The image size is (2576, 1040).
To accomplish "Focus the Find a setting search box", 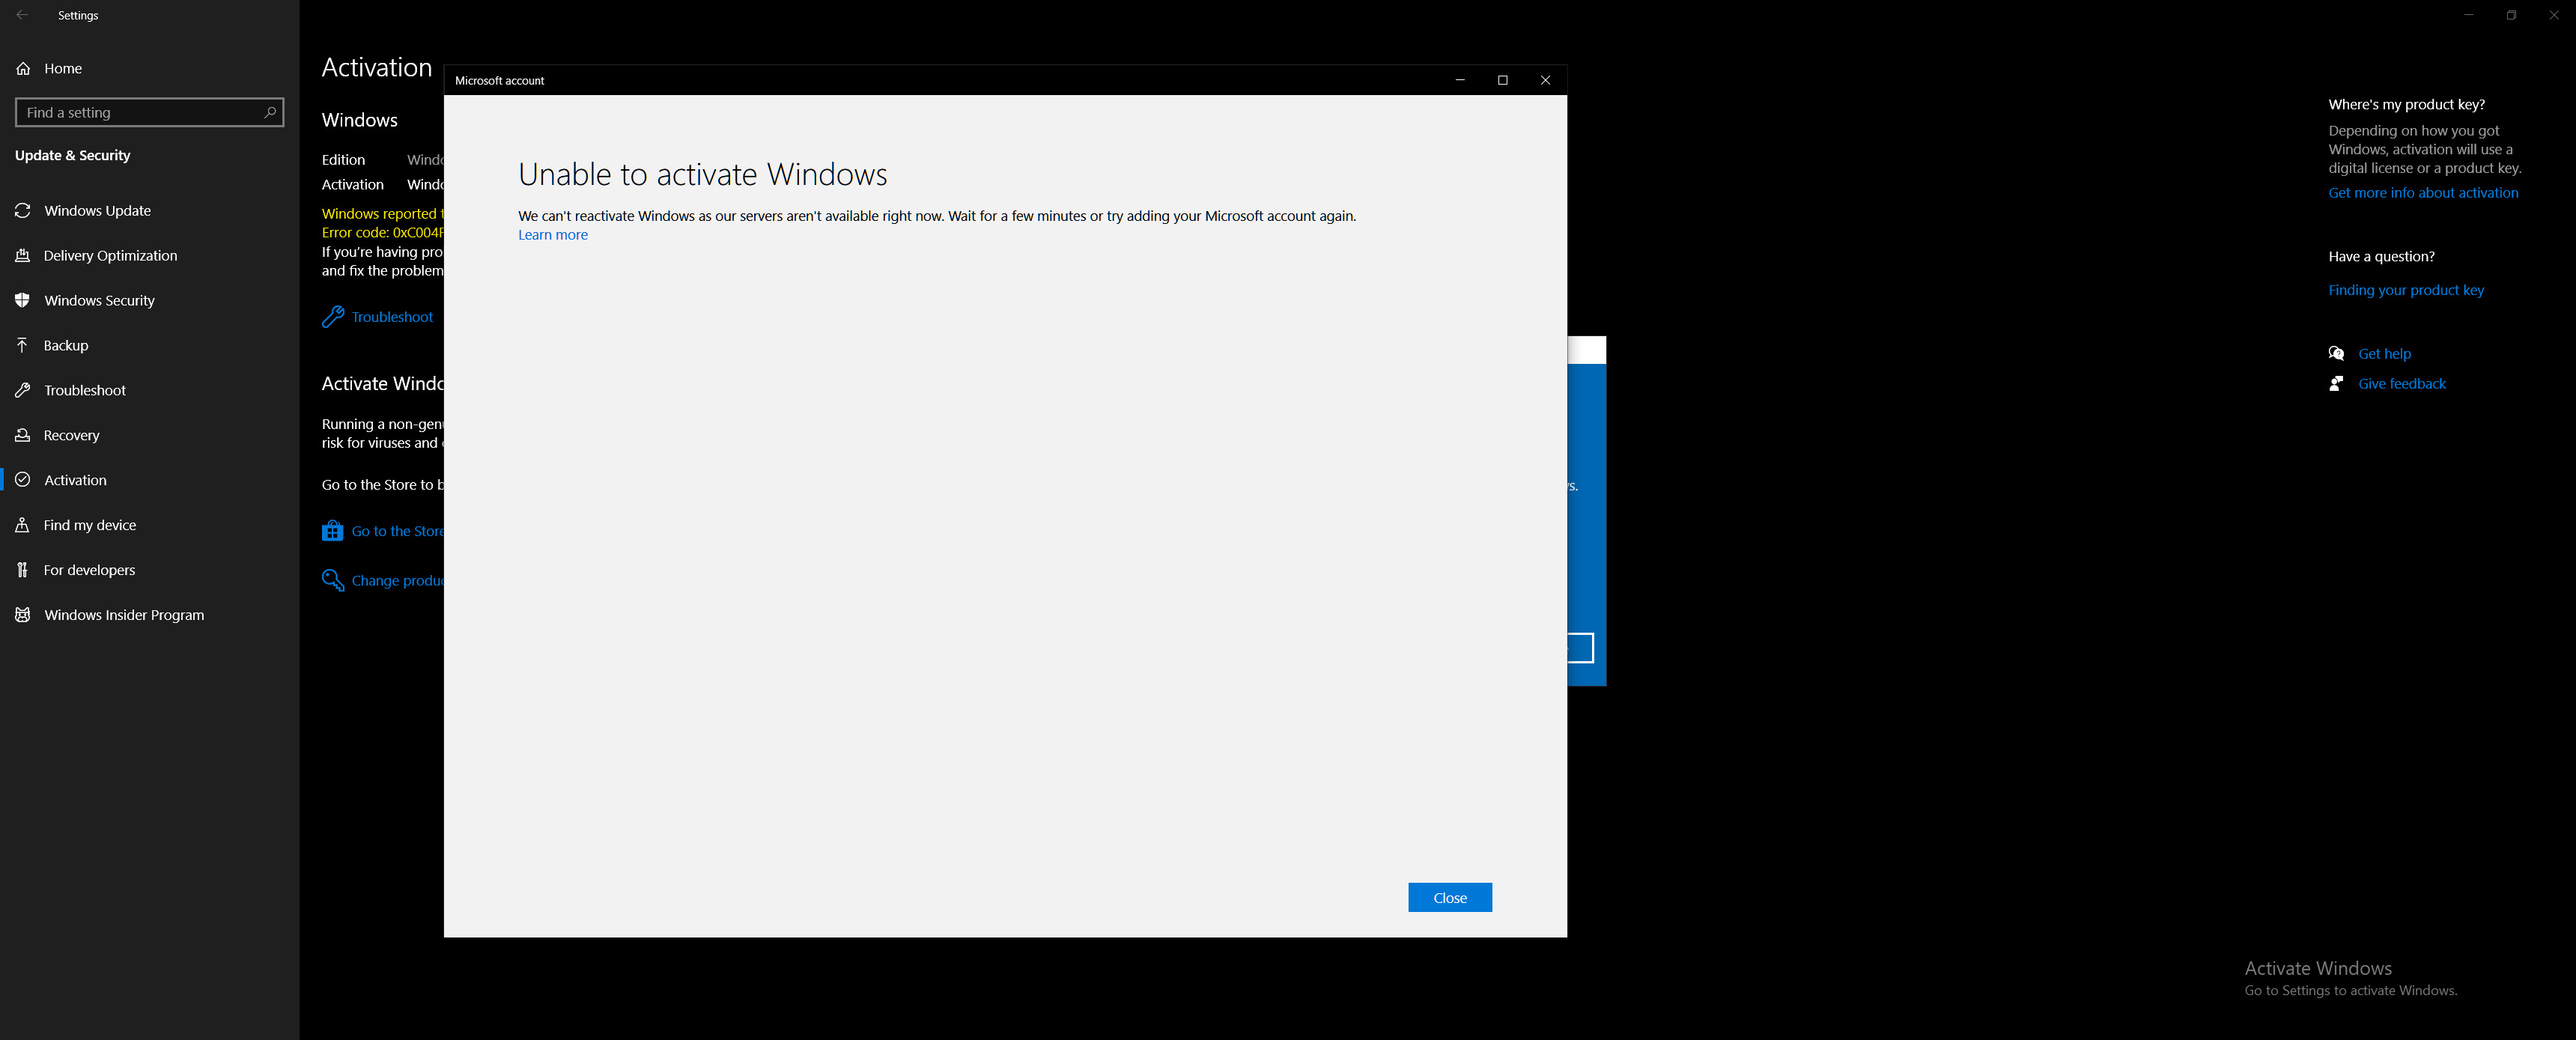I will click(140, 113).
